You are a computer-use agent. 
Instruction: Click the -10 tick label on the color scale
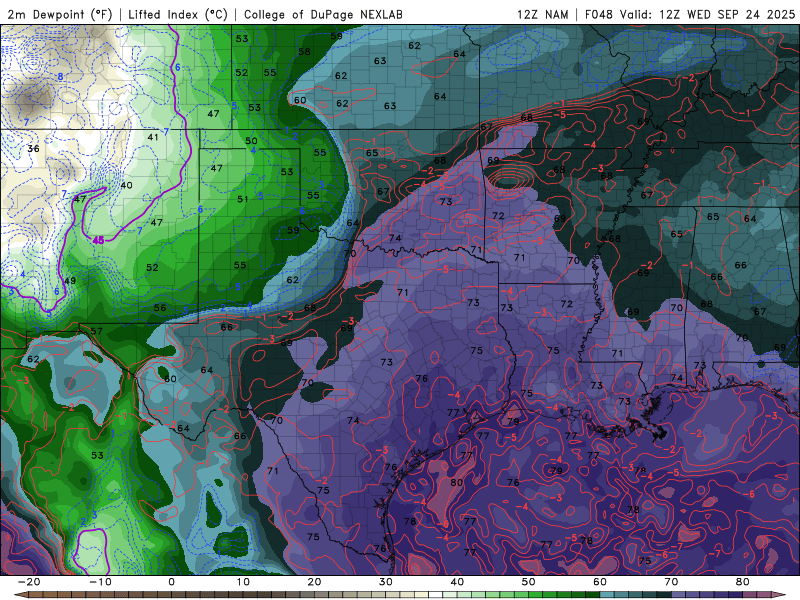[100, 582]
